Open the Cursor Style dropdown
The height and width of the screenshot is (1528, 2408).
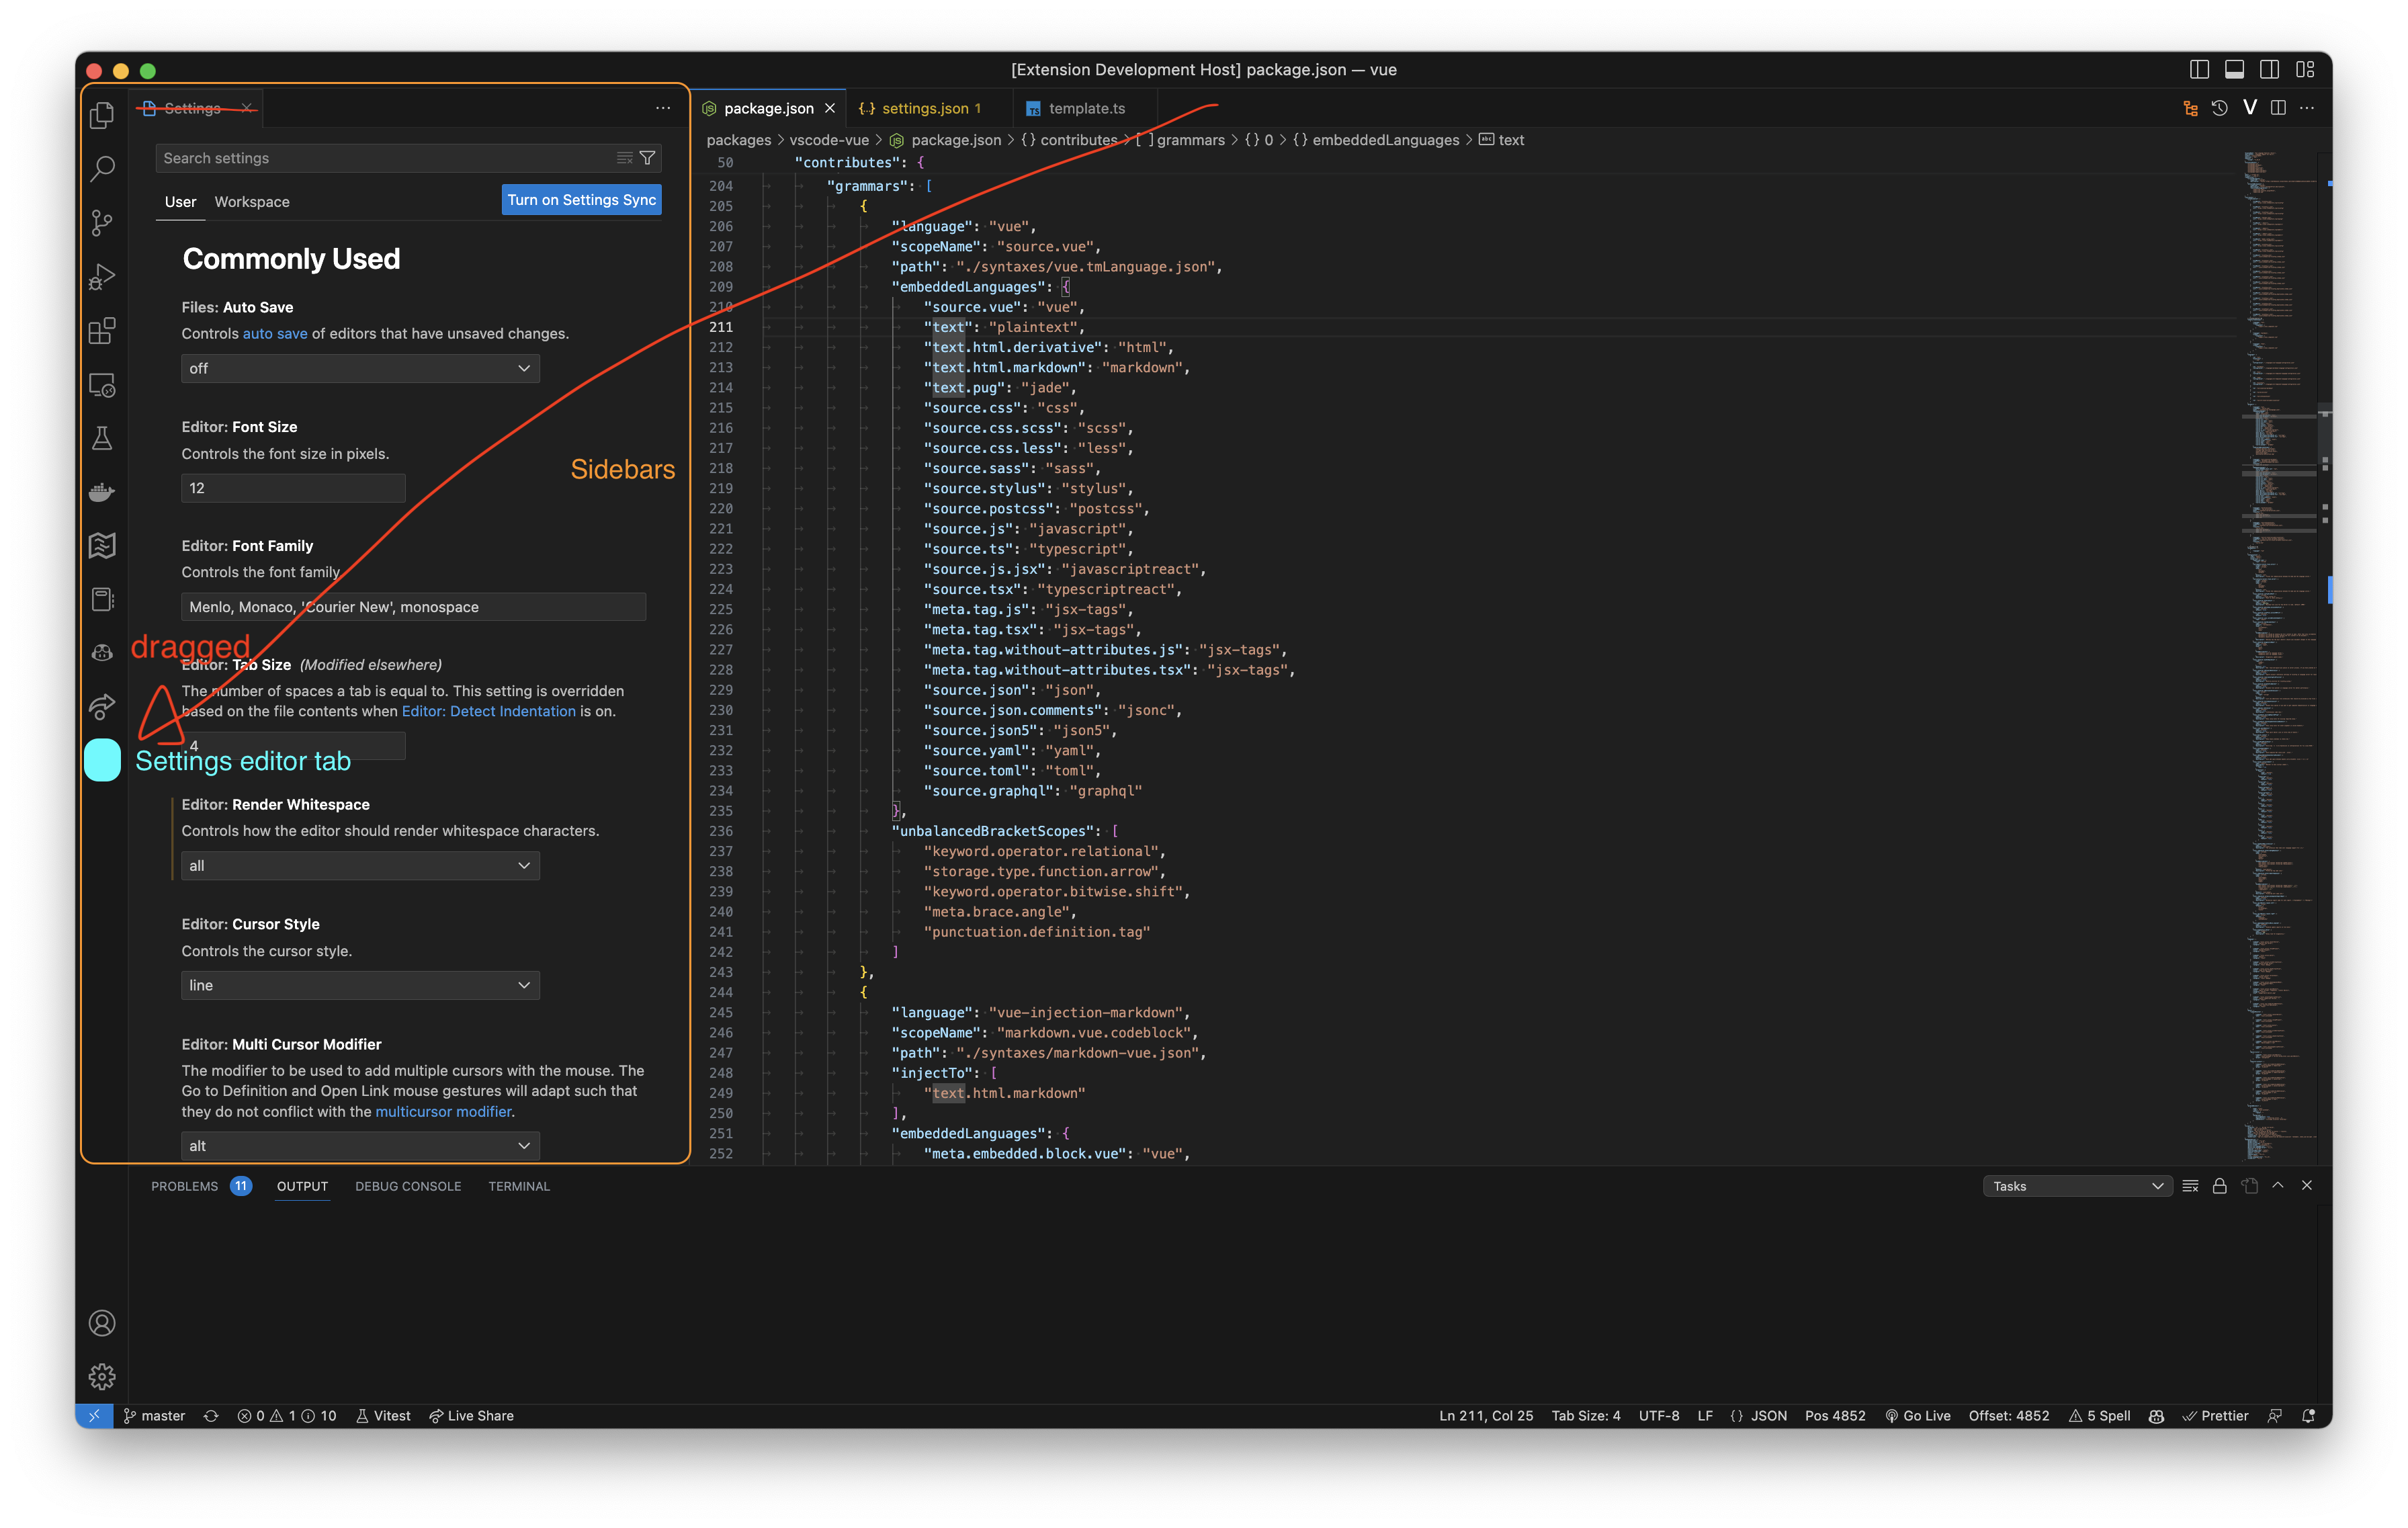point(359,985)
